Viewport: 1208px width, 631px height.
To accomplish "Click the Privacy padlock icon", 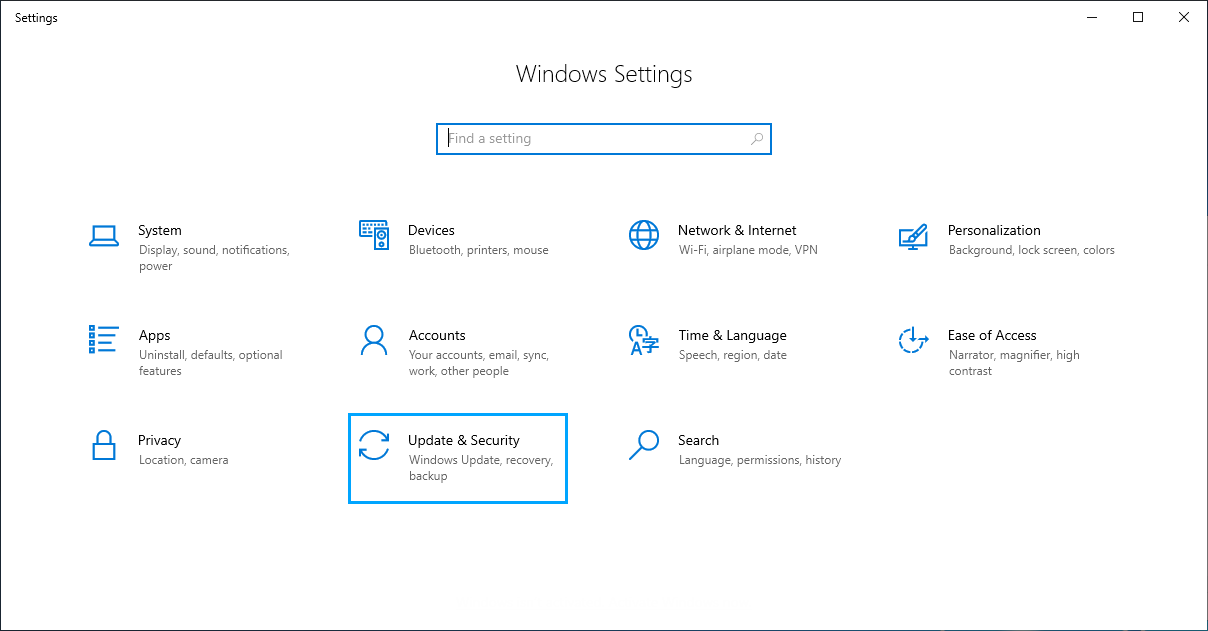I will click(x=104, y=445).
